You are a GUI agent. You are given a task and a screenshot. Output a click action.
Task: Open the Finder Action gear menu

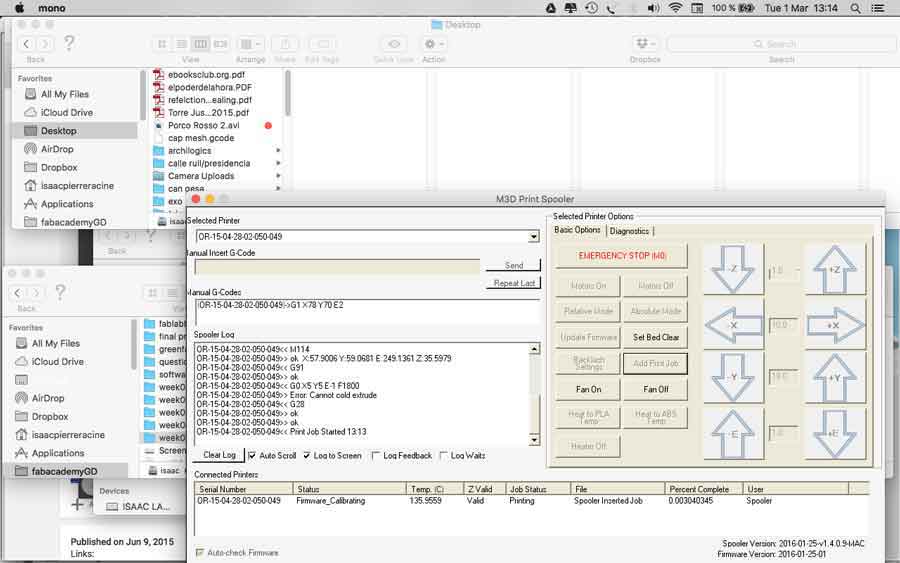[433, 44]
